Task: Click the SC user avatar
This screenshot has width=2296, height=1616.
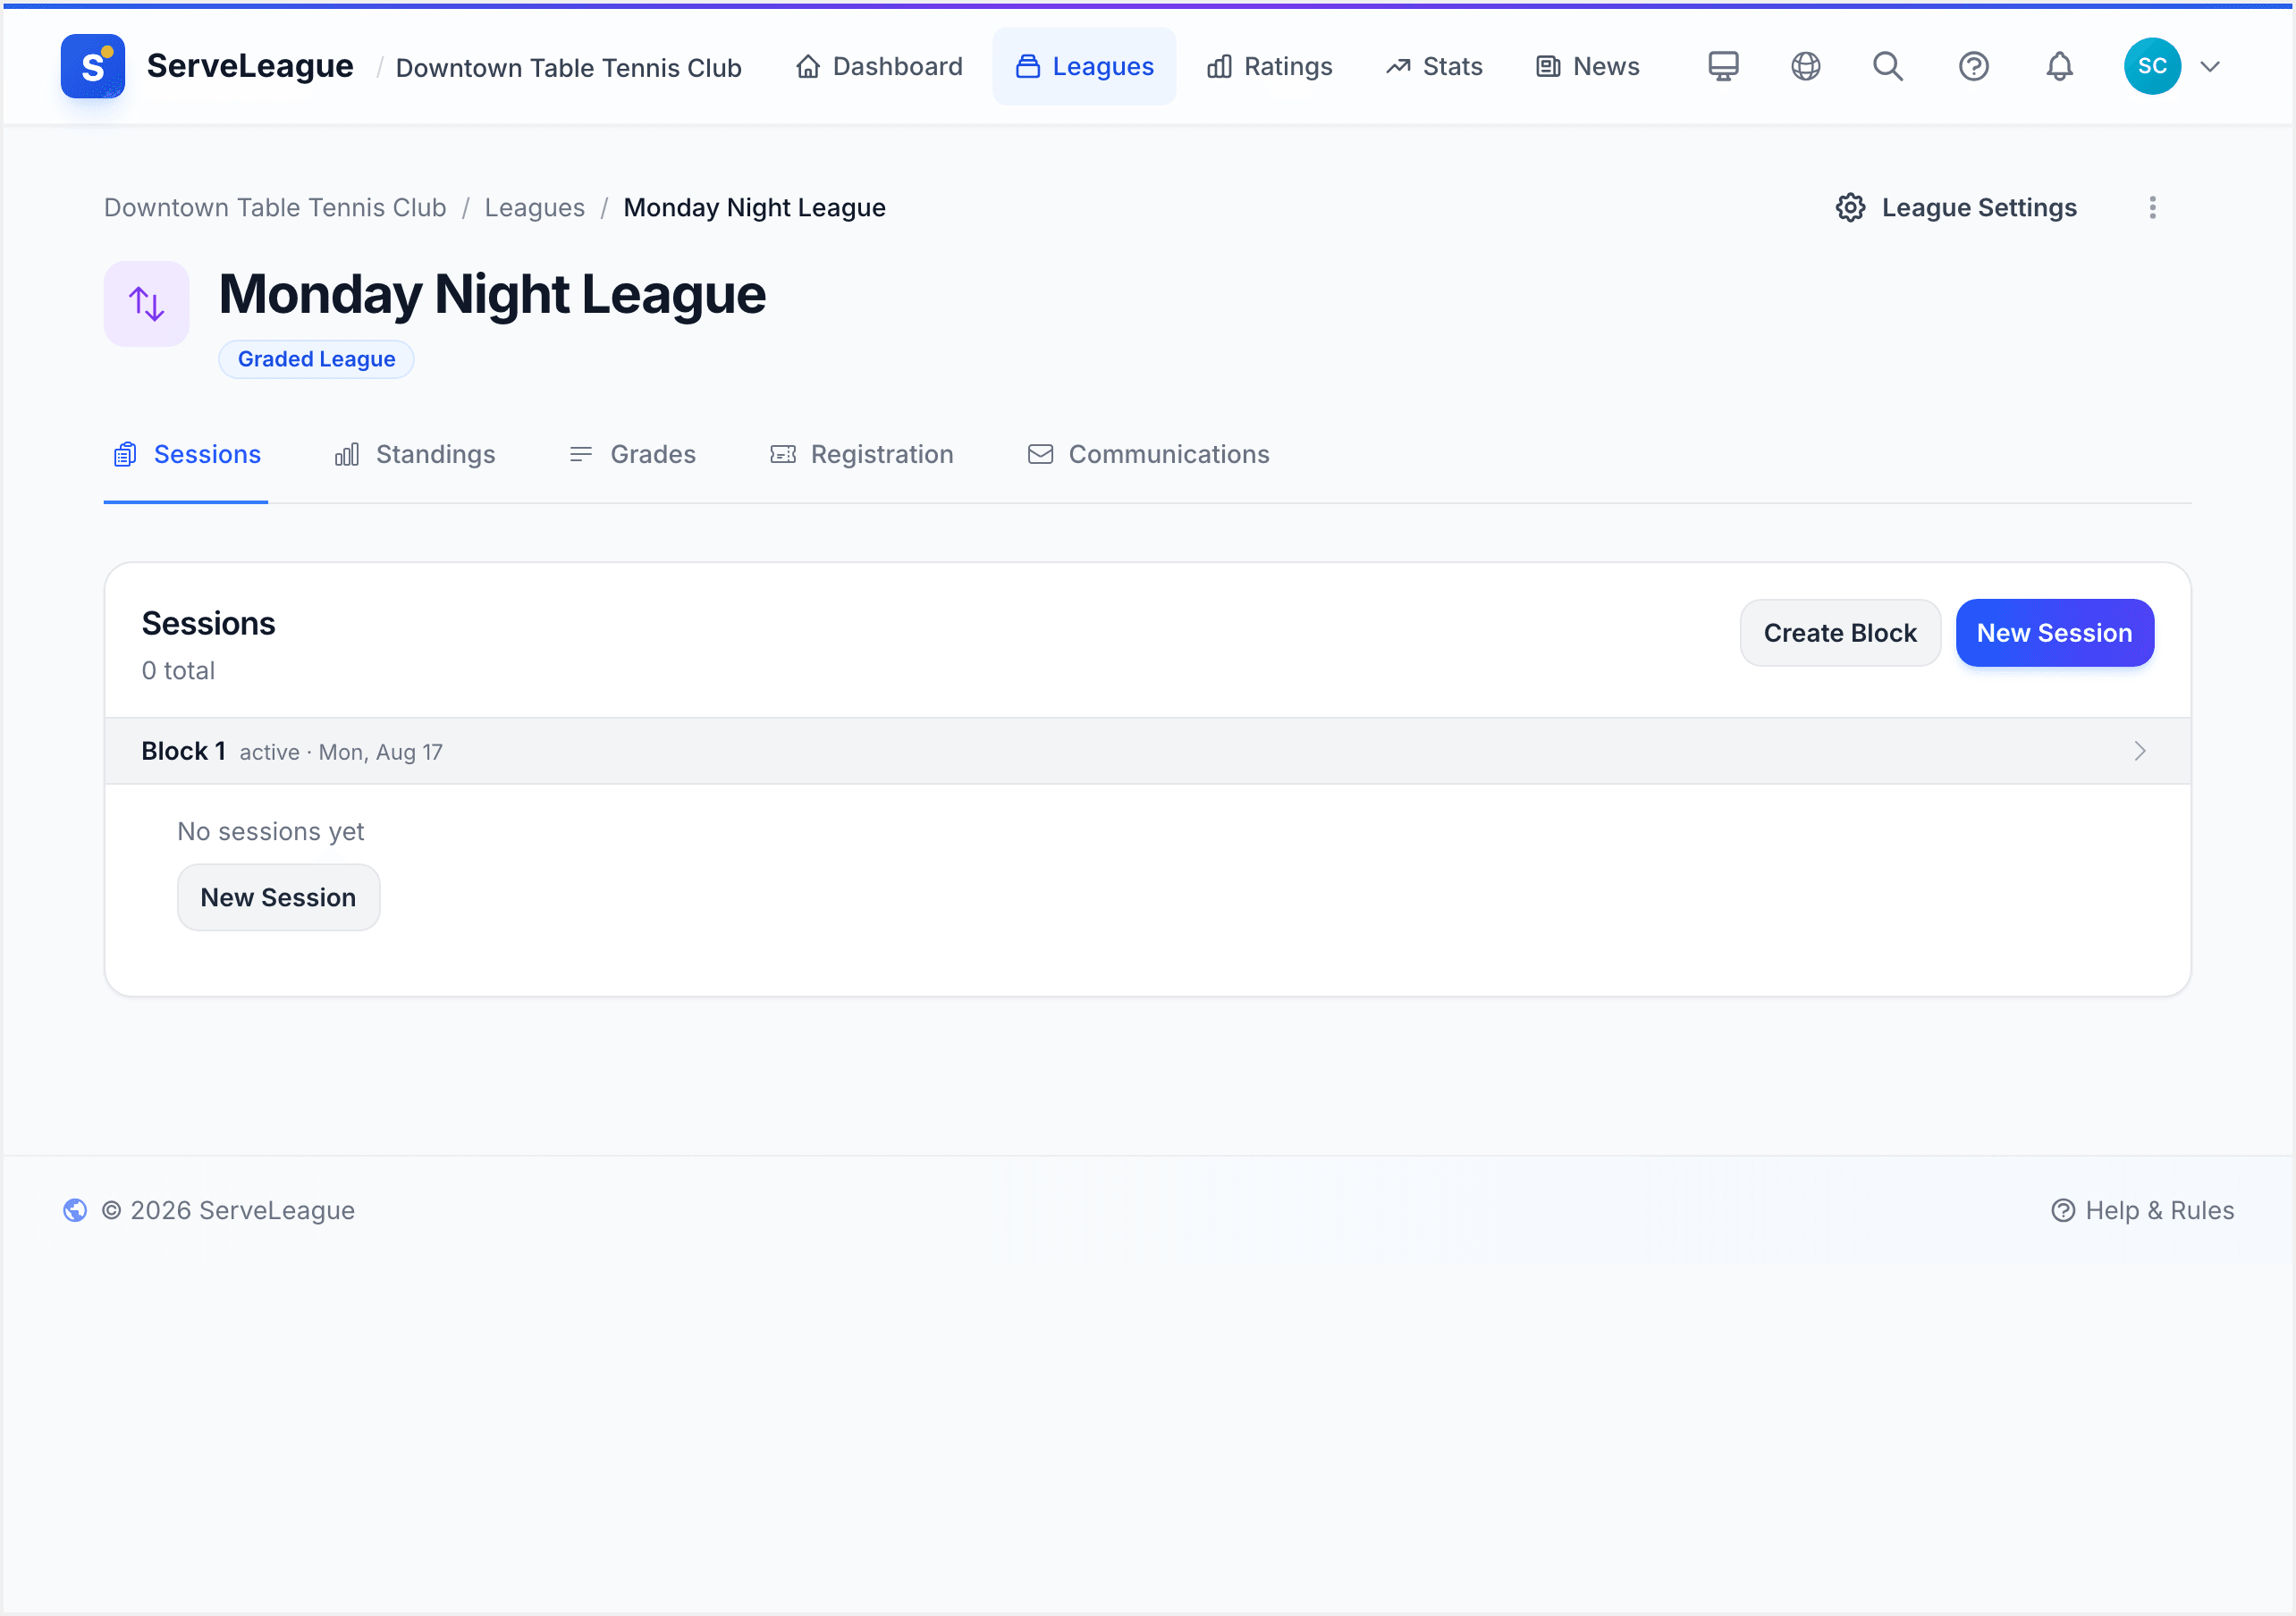Action: [2152, 66]
